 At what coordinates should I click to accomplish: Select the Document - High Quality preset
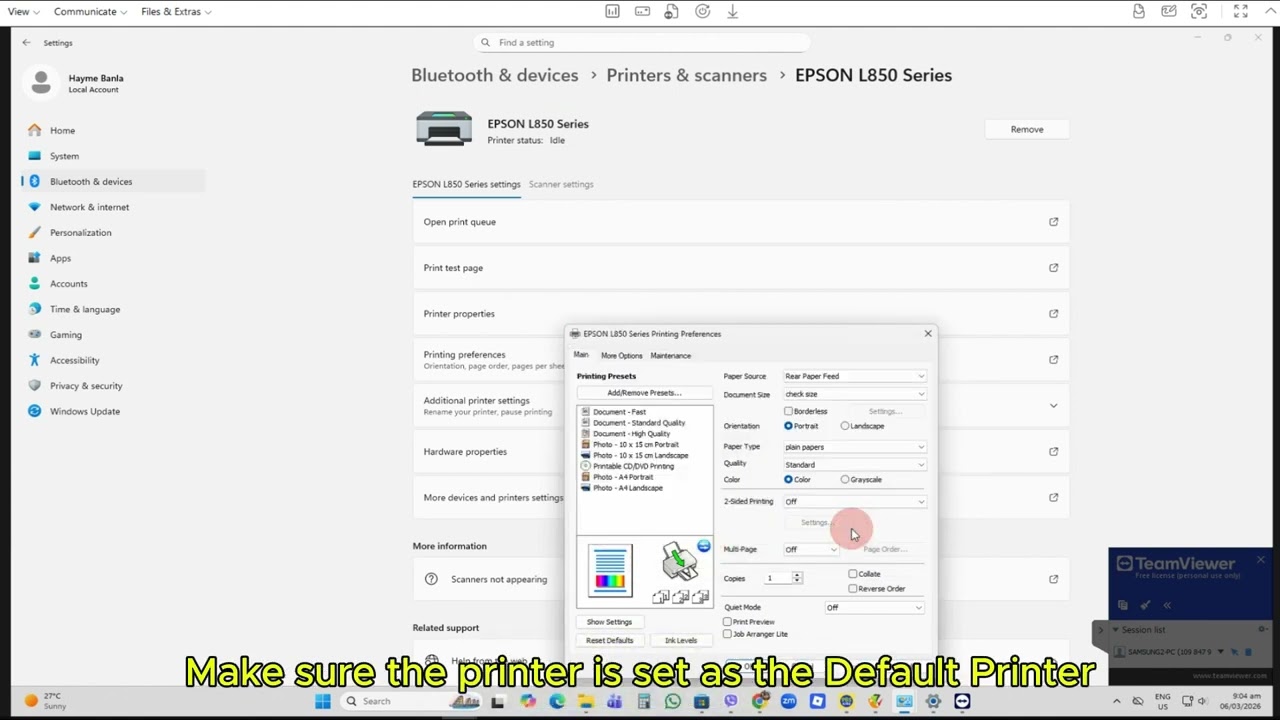[x=631, y=434]
